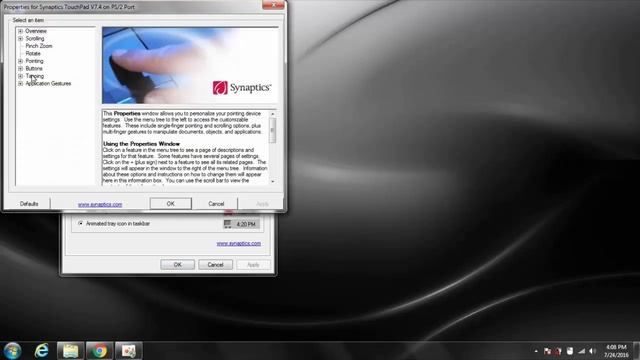Click the Synaptics touchpad tray icon
The height and width of the screenshot is (360, 640).
(x=570, y=351)
